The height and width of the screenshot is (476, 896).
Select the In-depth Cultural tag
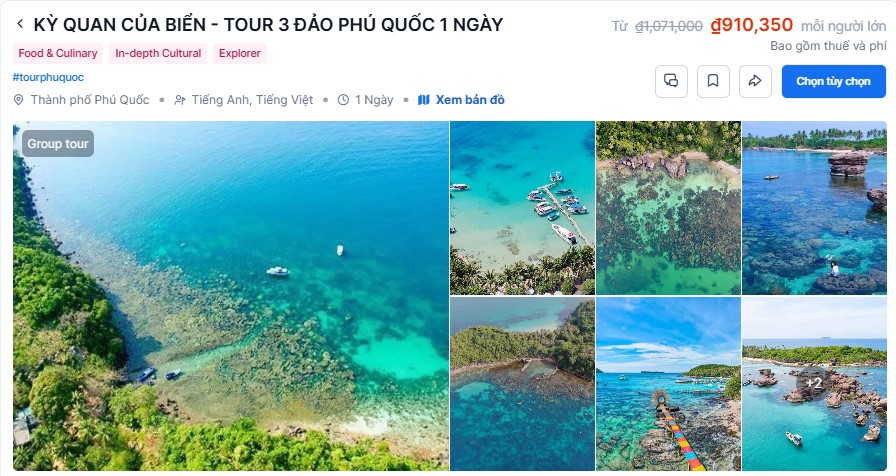[158, 53]
